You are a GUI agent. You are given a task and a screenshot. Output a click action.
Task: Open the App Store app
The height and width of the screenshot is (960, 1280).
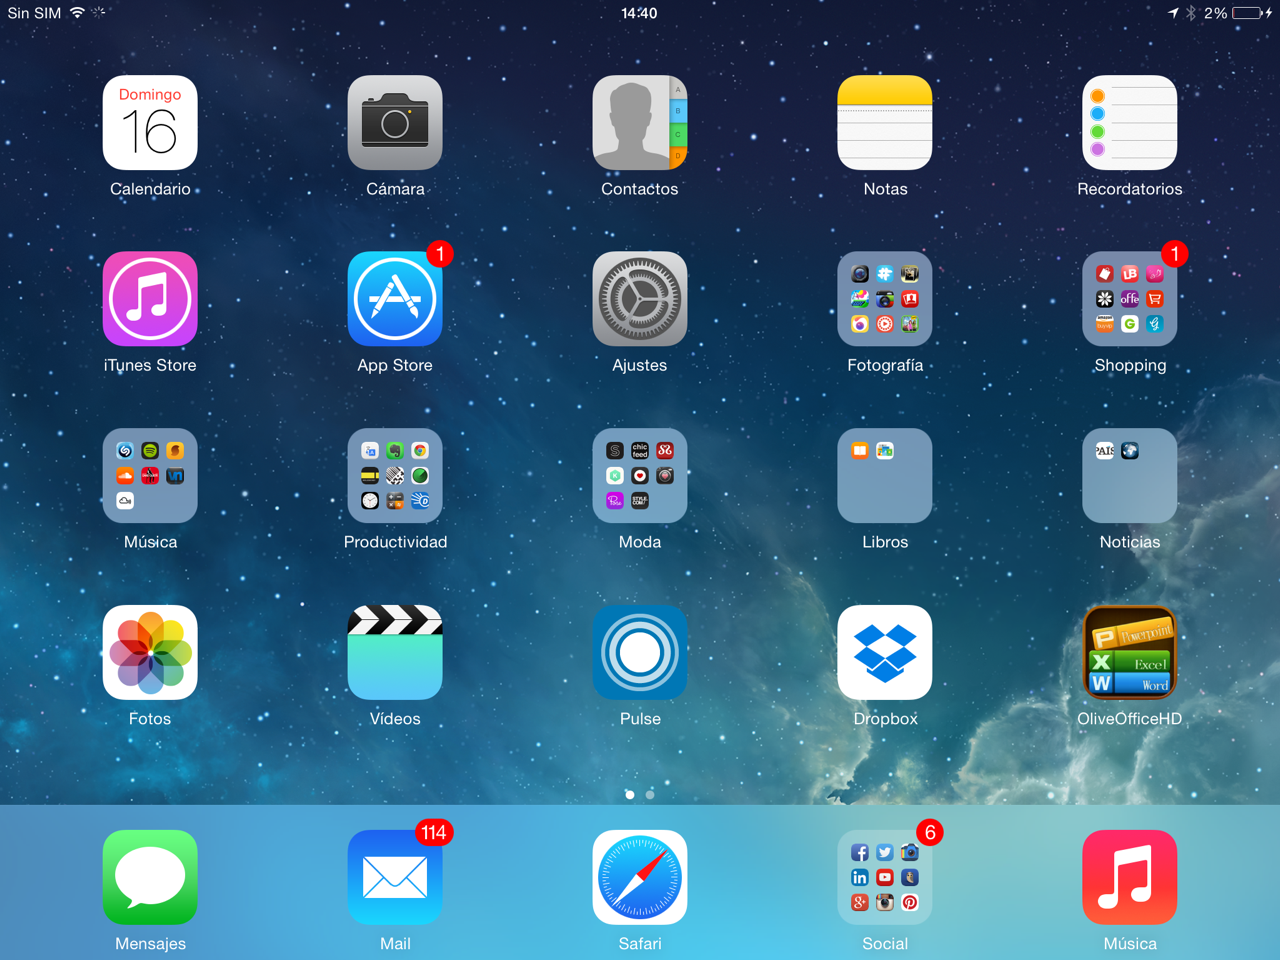click(395, 299)
